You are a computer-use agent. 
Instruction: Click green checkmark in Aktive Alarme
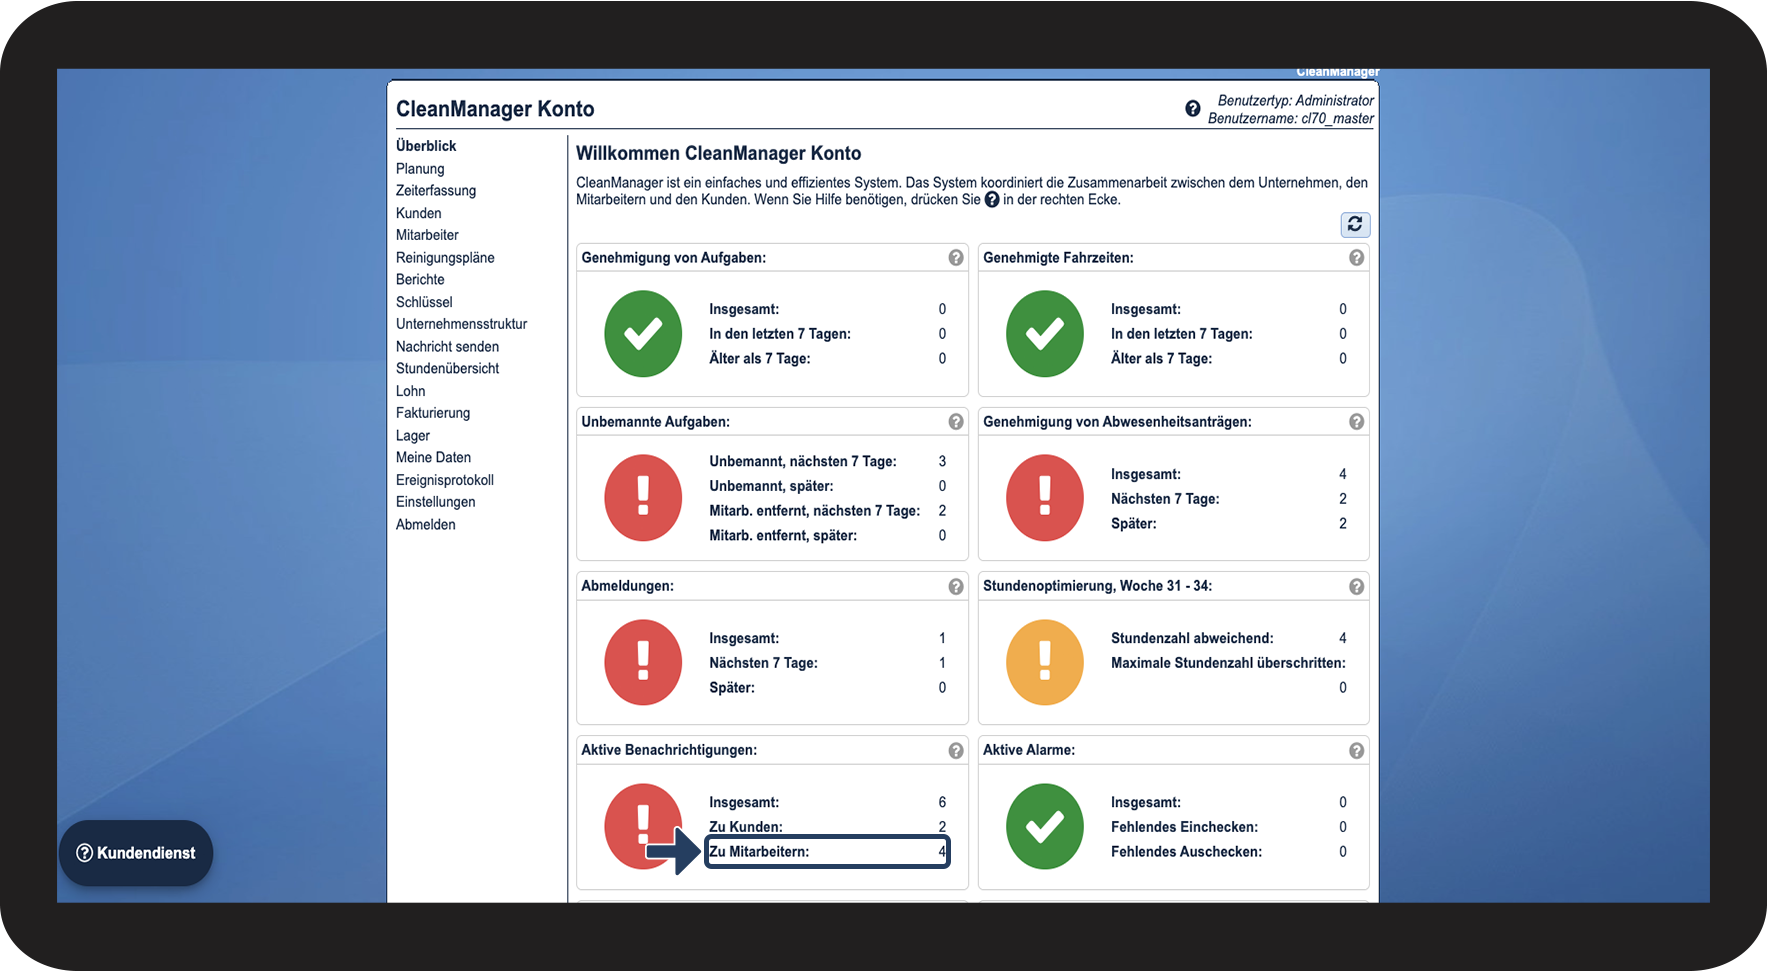click(1045, 826)
